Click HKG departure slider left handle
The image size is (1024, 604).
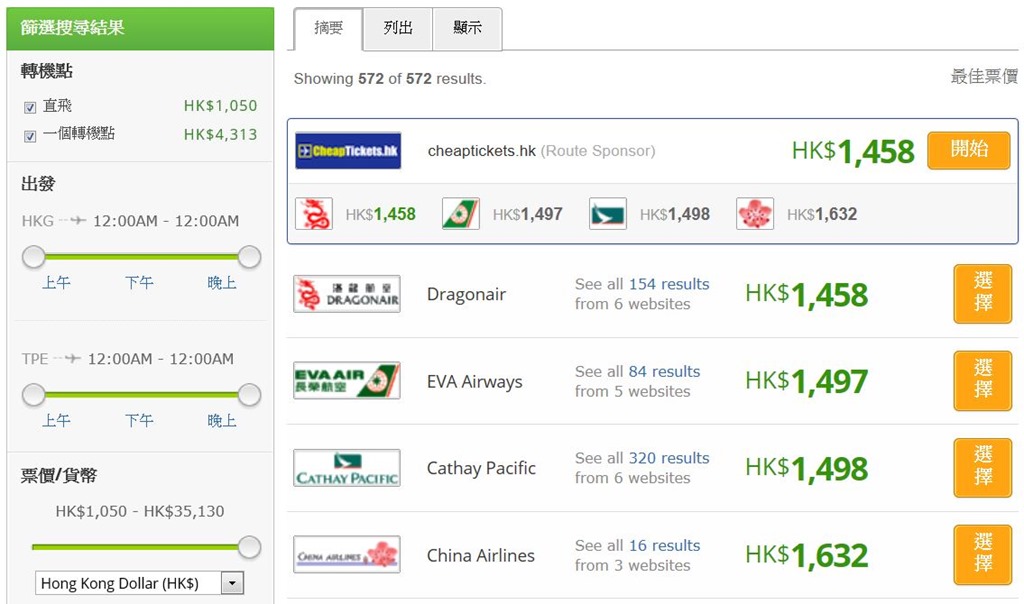click(33, 257)
